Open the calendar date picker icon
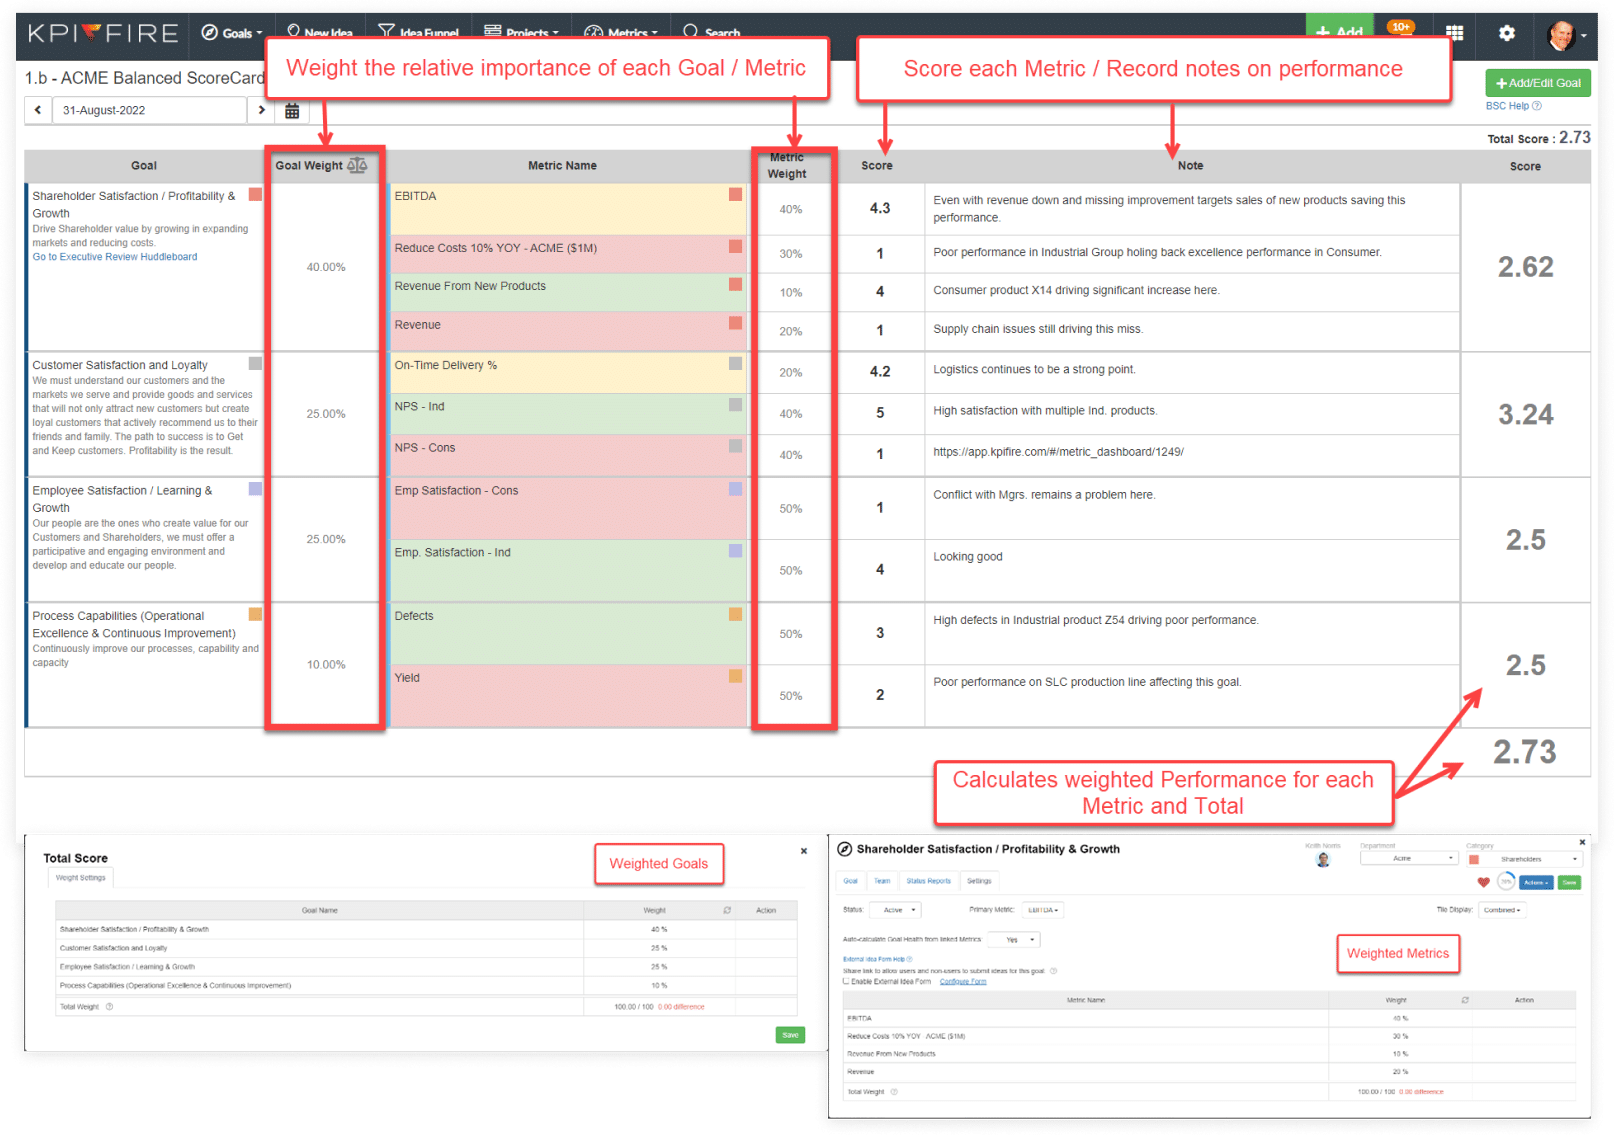1614x1135 pixels. pyautogui.click(x=292, y=111)
